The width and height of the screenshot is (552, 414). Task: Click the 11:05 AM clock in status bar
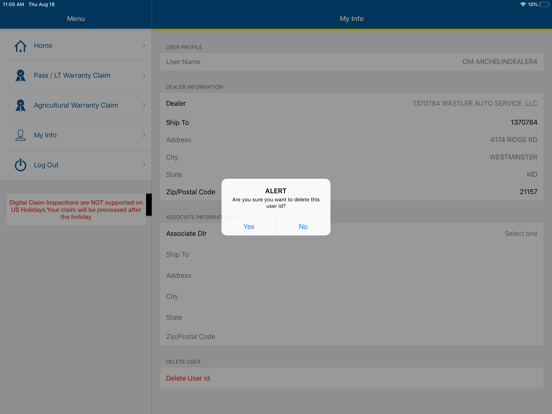[x=13, y=4]
